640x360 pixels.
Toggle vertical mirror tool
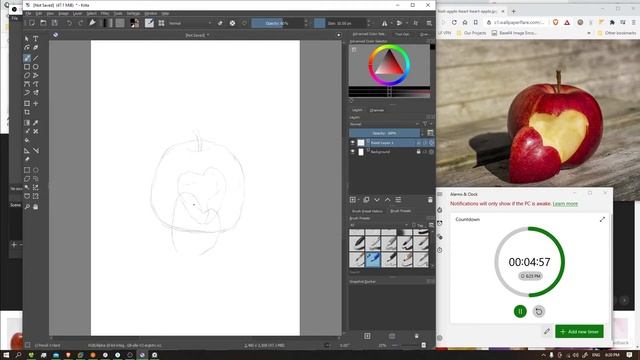click(399, 23)
